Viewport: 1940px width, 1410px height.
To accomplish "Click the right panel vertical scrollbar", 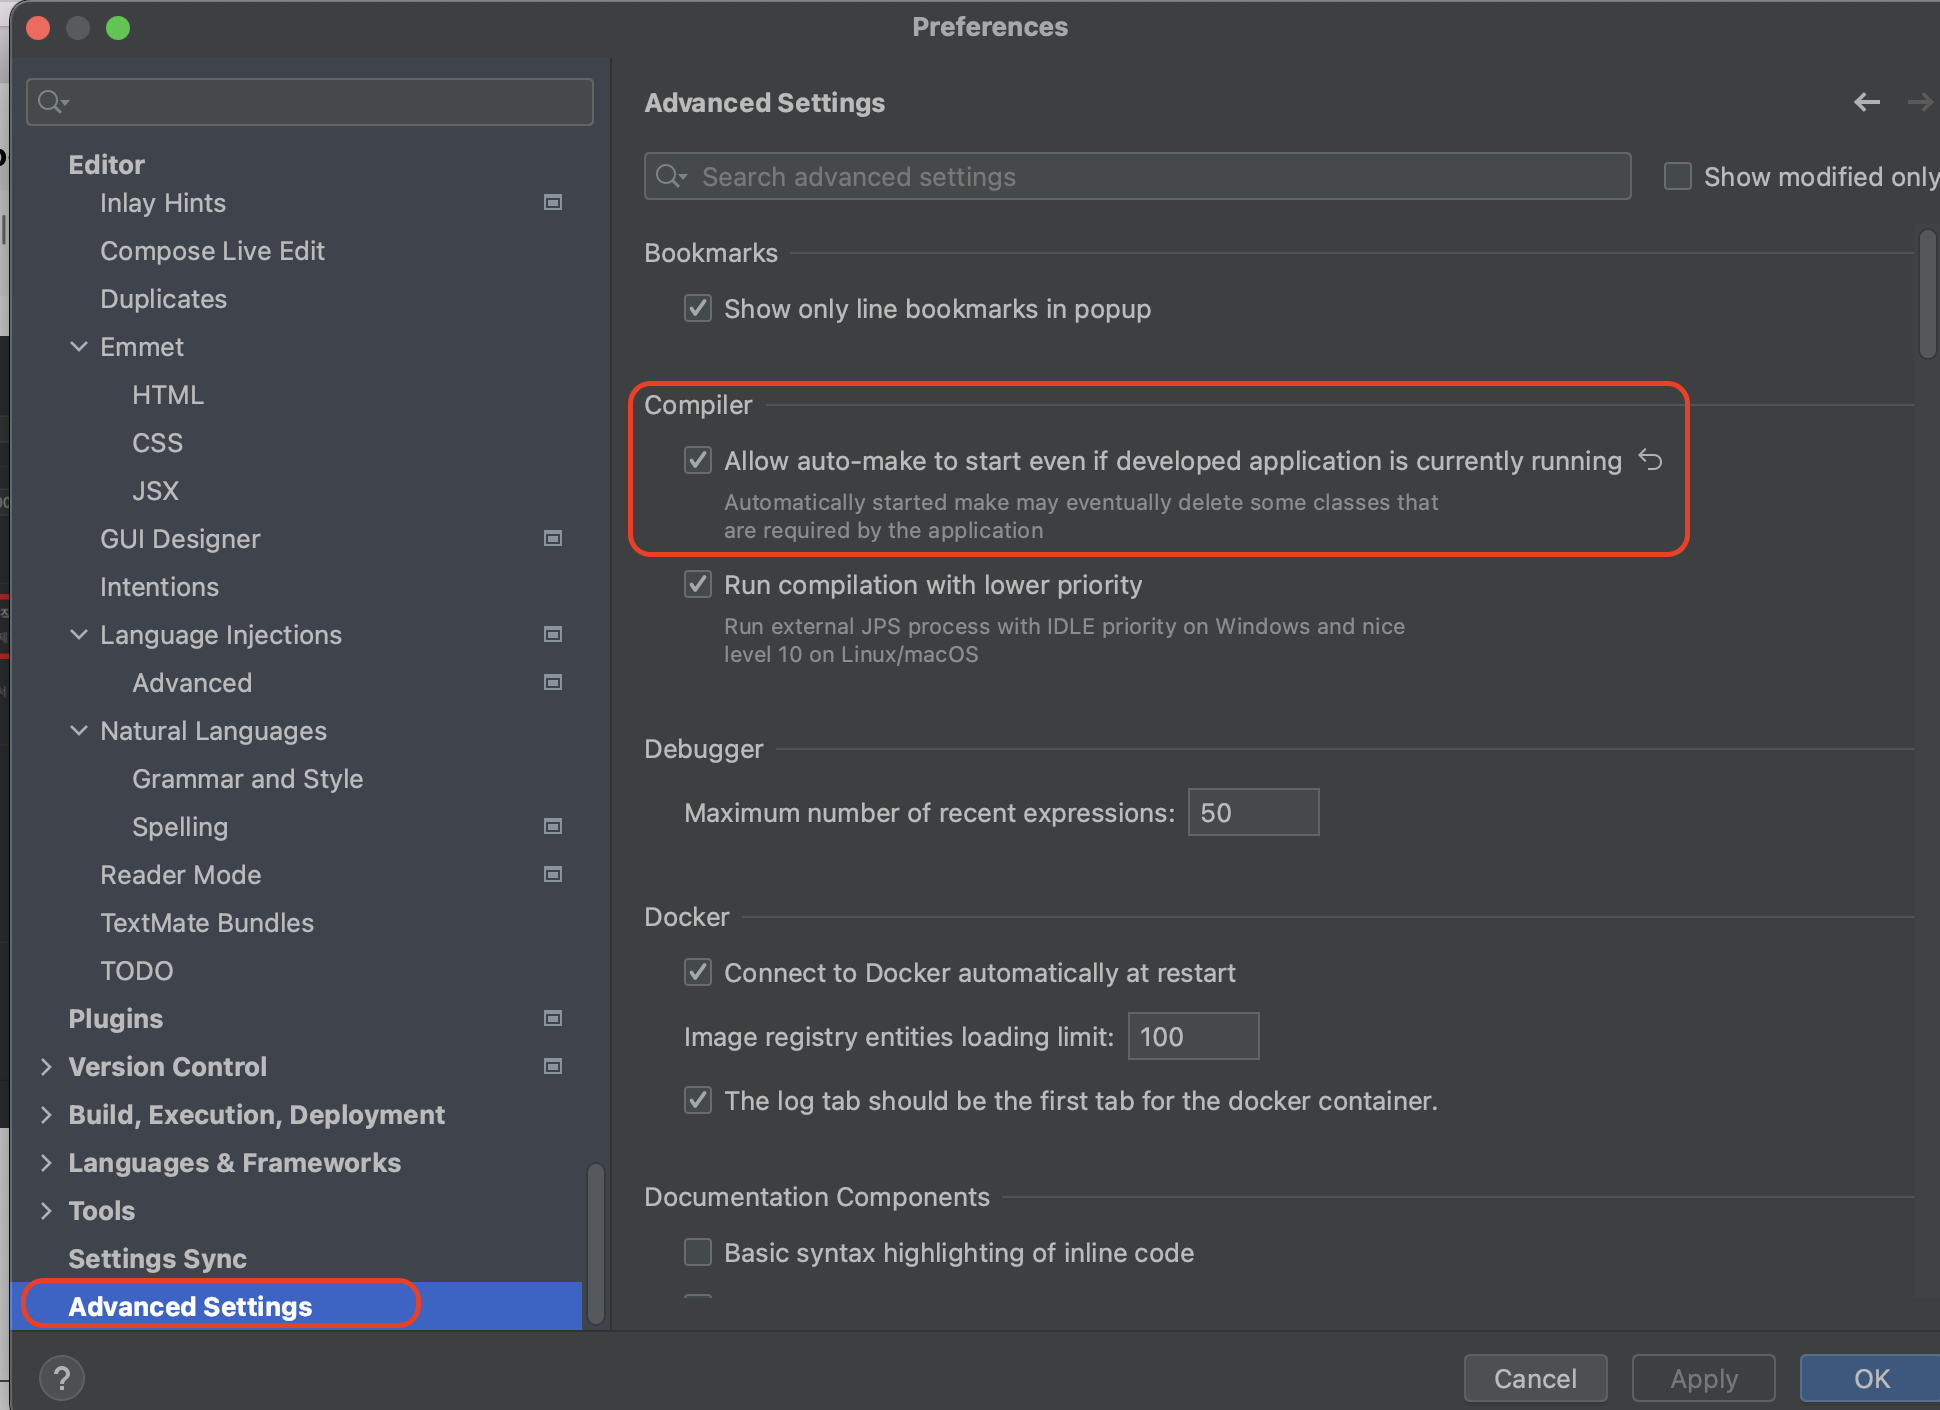I will pyautogui.click(x=1927, y=295).
